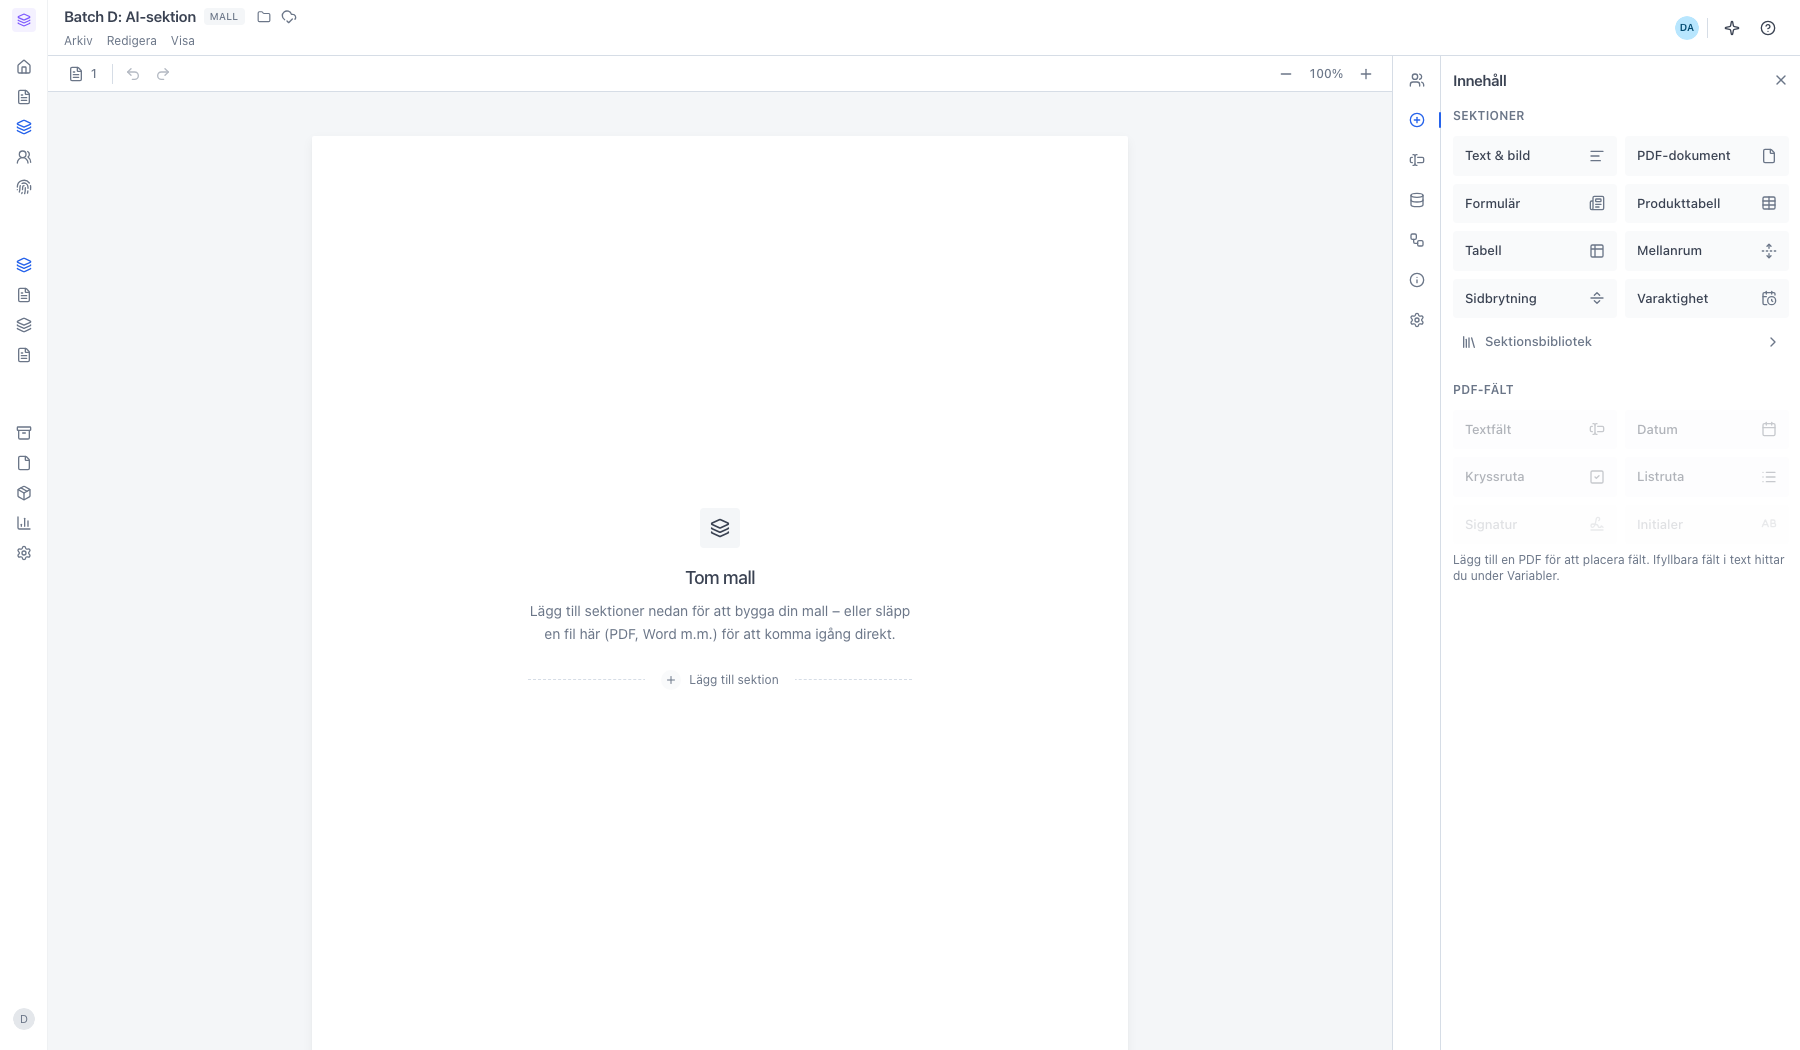This screenshot has height=1050, width=1800.
Task: Click the DA user avatar
Action: pos(1687,28)
